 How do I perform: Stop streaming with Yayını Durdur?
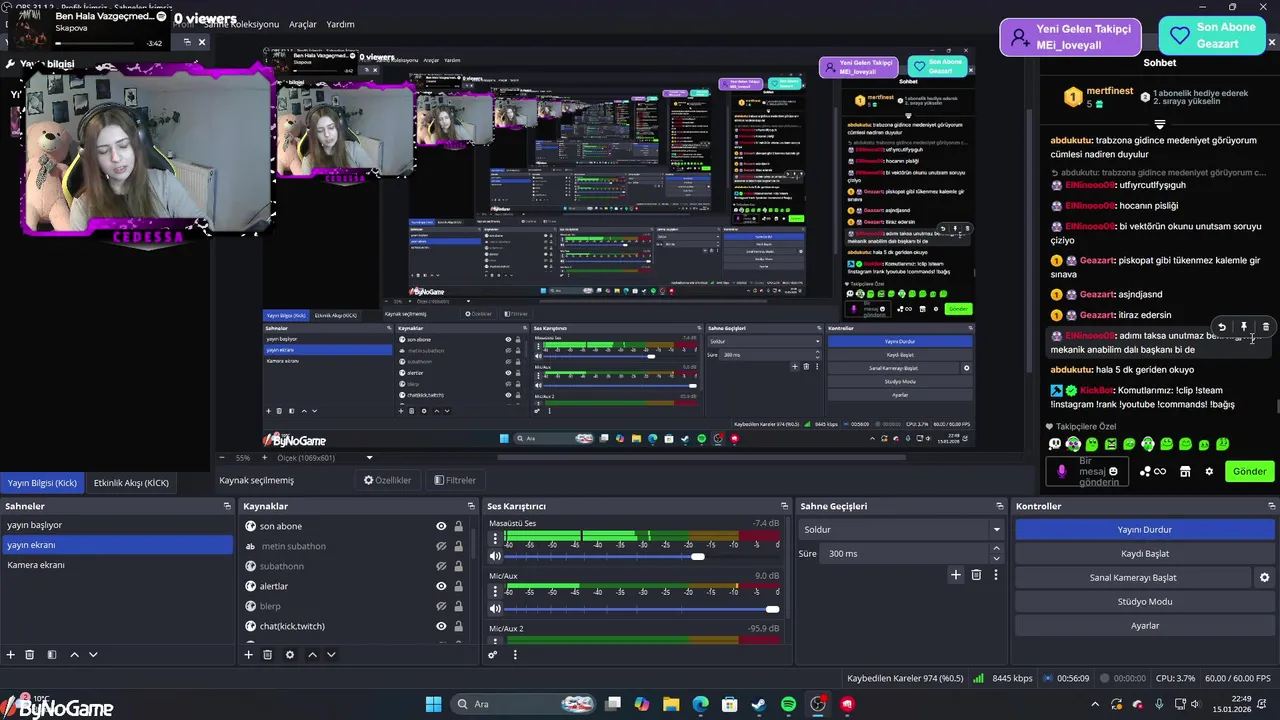(1145, 530)
